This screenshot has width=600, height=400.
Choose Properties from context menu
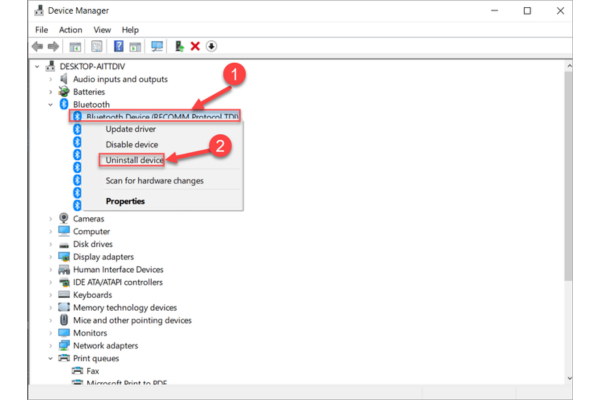click(x=126, y=201)
